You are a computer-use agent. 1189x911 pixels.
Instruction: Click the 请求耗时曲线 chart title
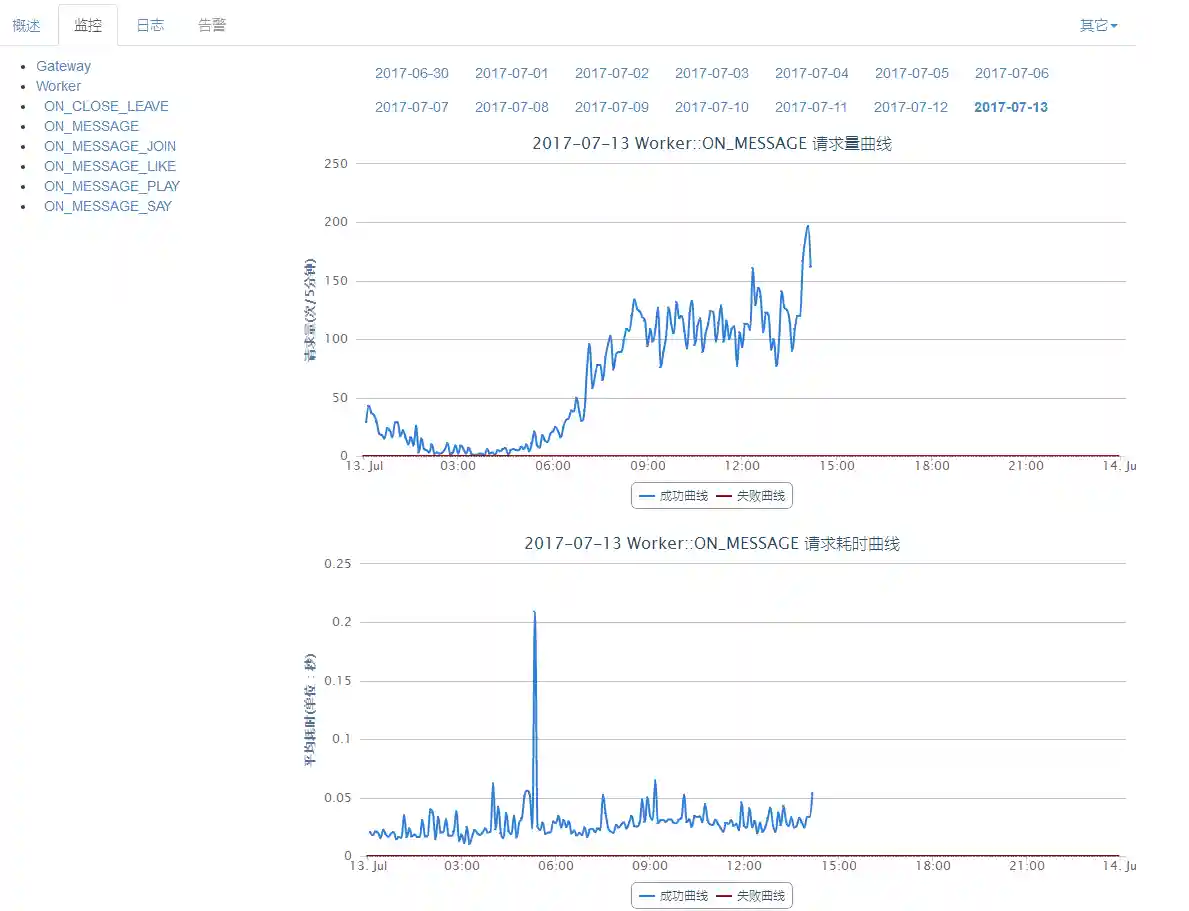712,543
